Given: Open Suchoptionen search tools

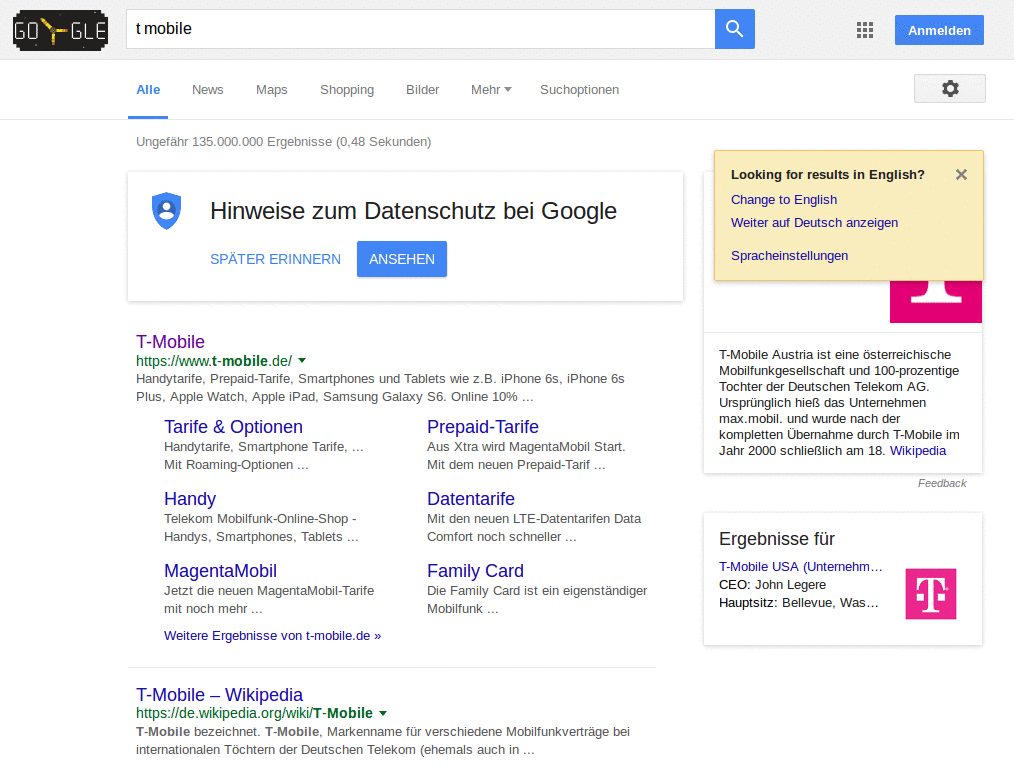Looking at the screenshot, I should coord(579,89).
